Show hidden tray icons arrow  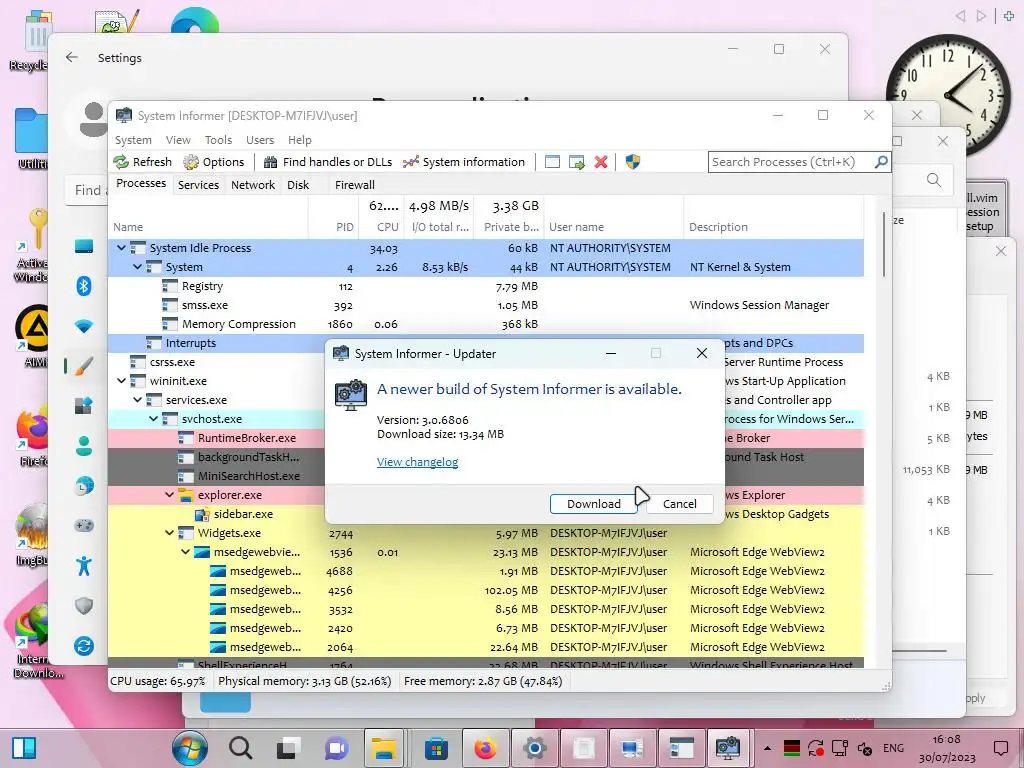click(767, 748)
